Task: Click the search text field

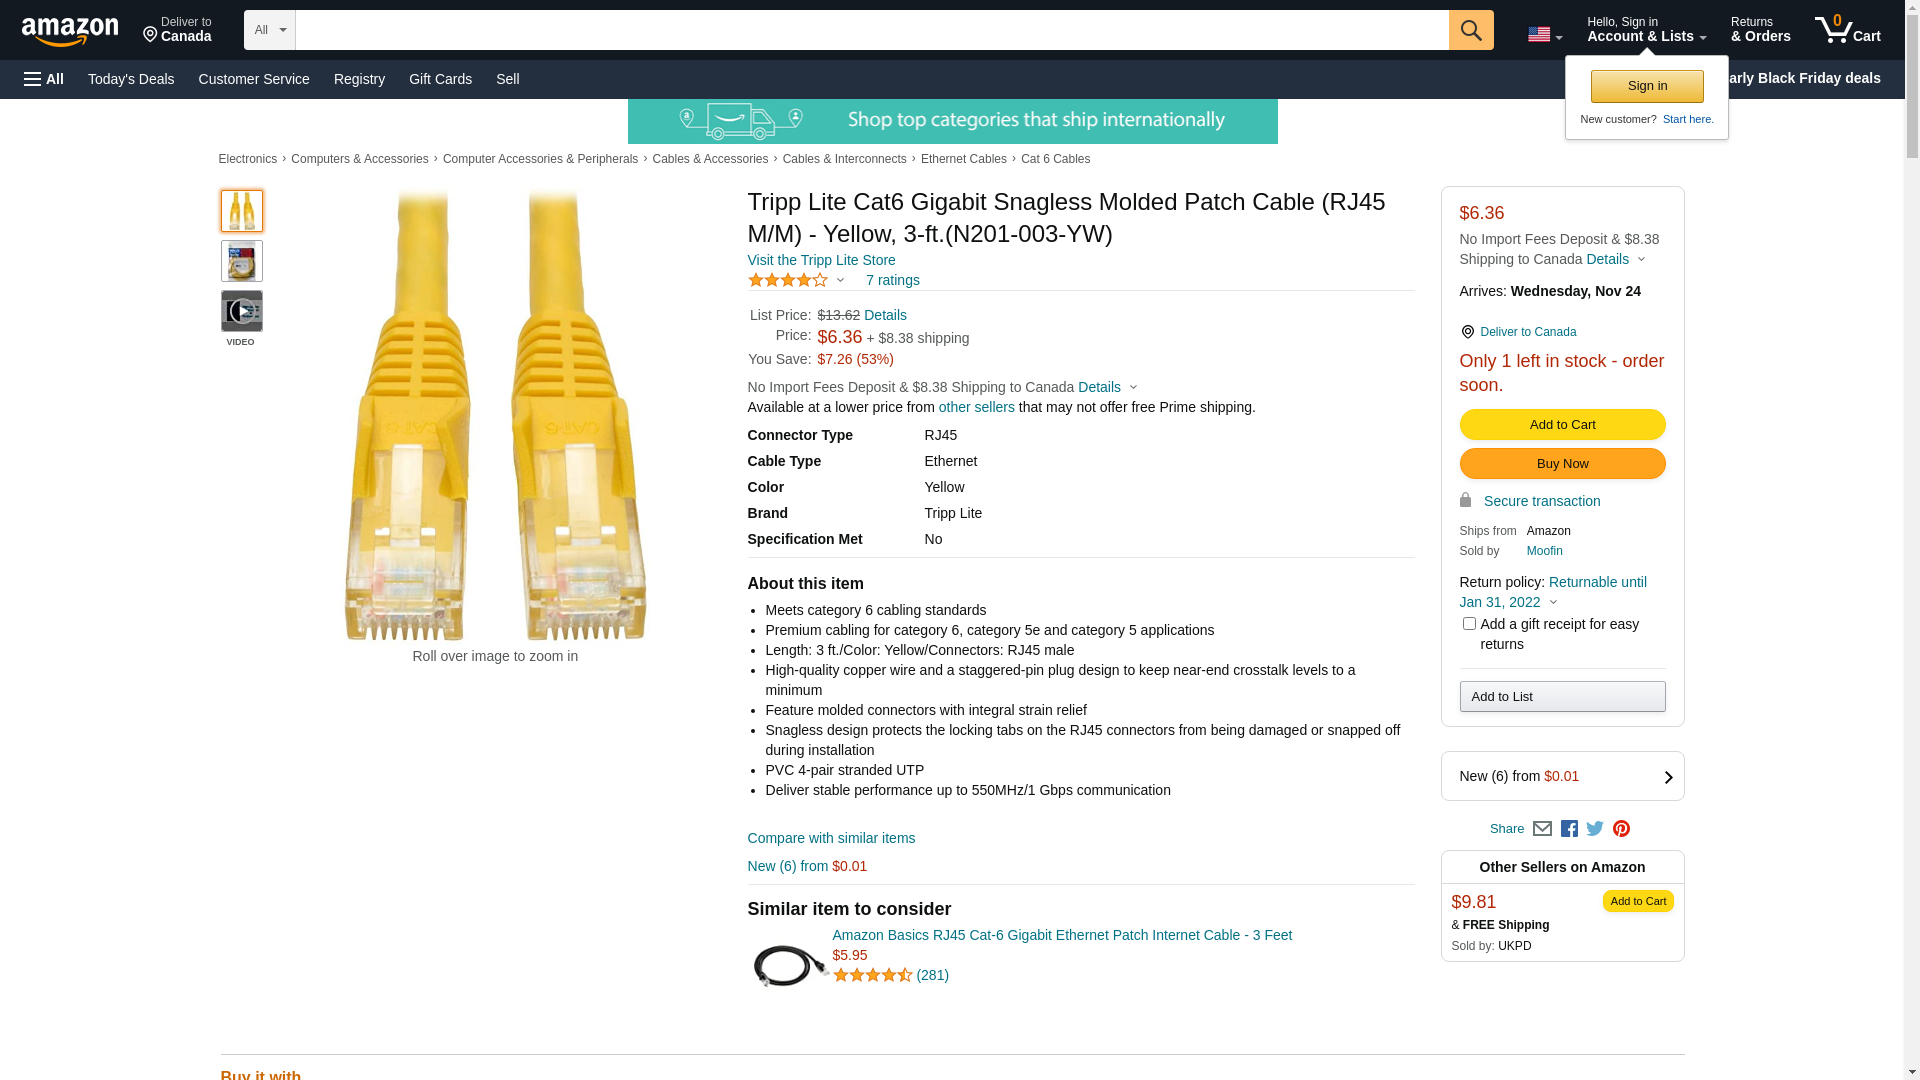Action: tap(871, 30)
